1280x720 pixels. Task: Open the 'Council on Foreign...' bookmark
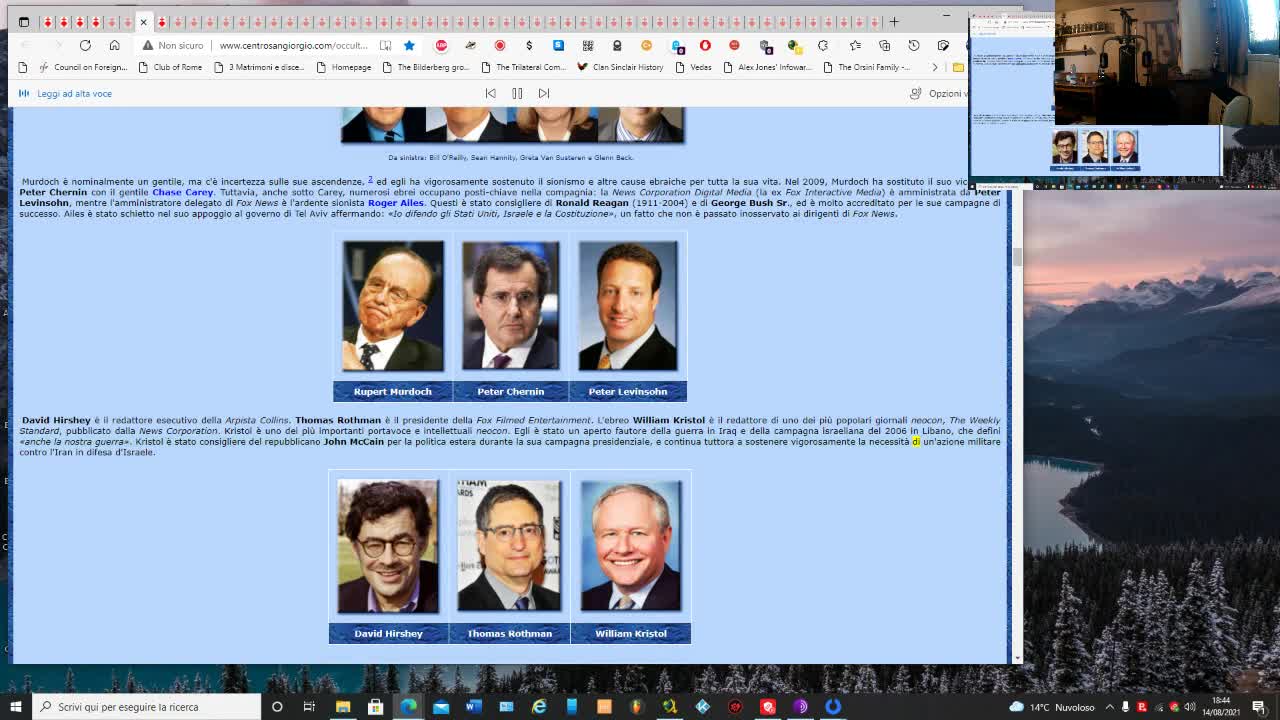click(x=82, y=67)
